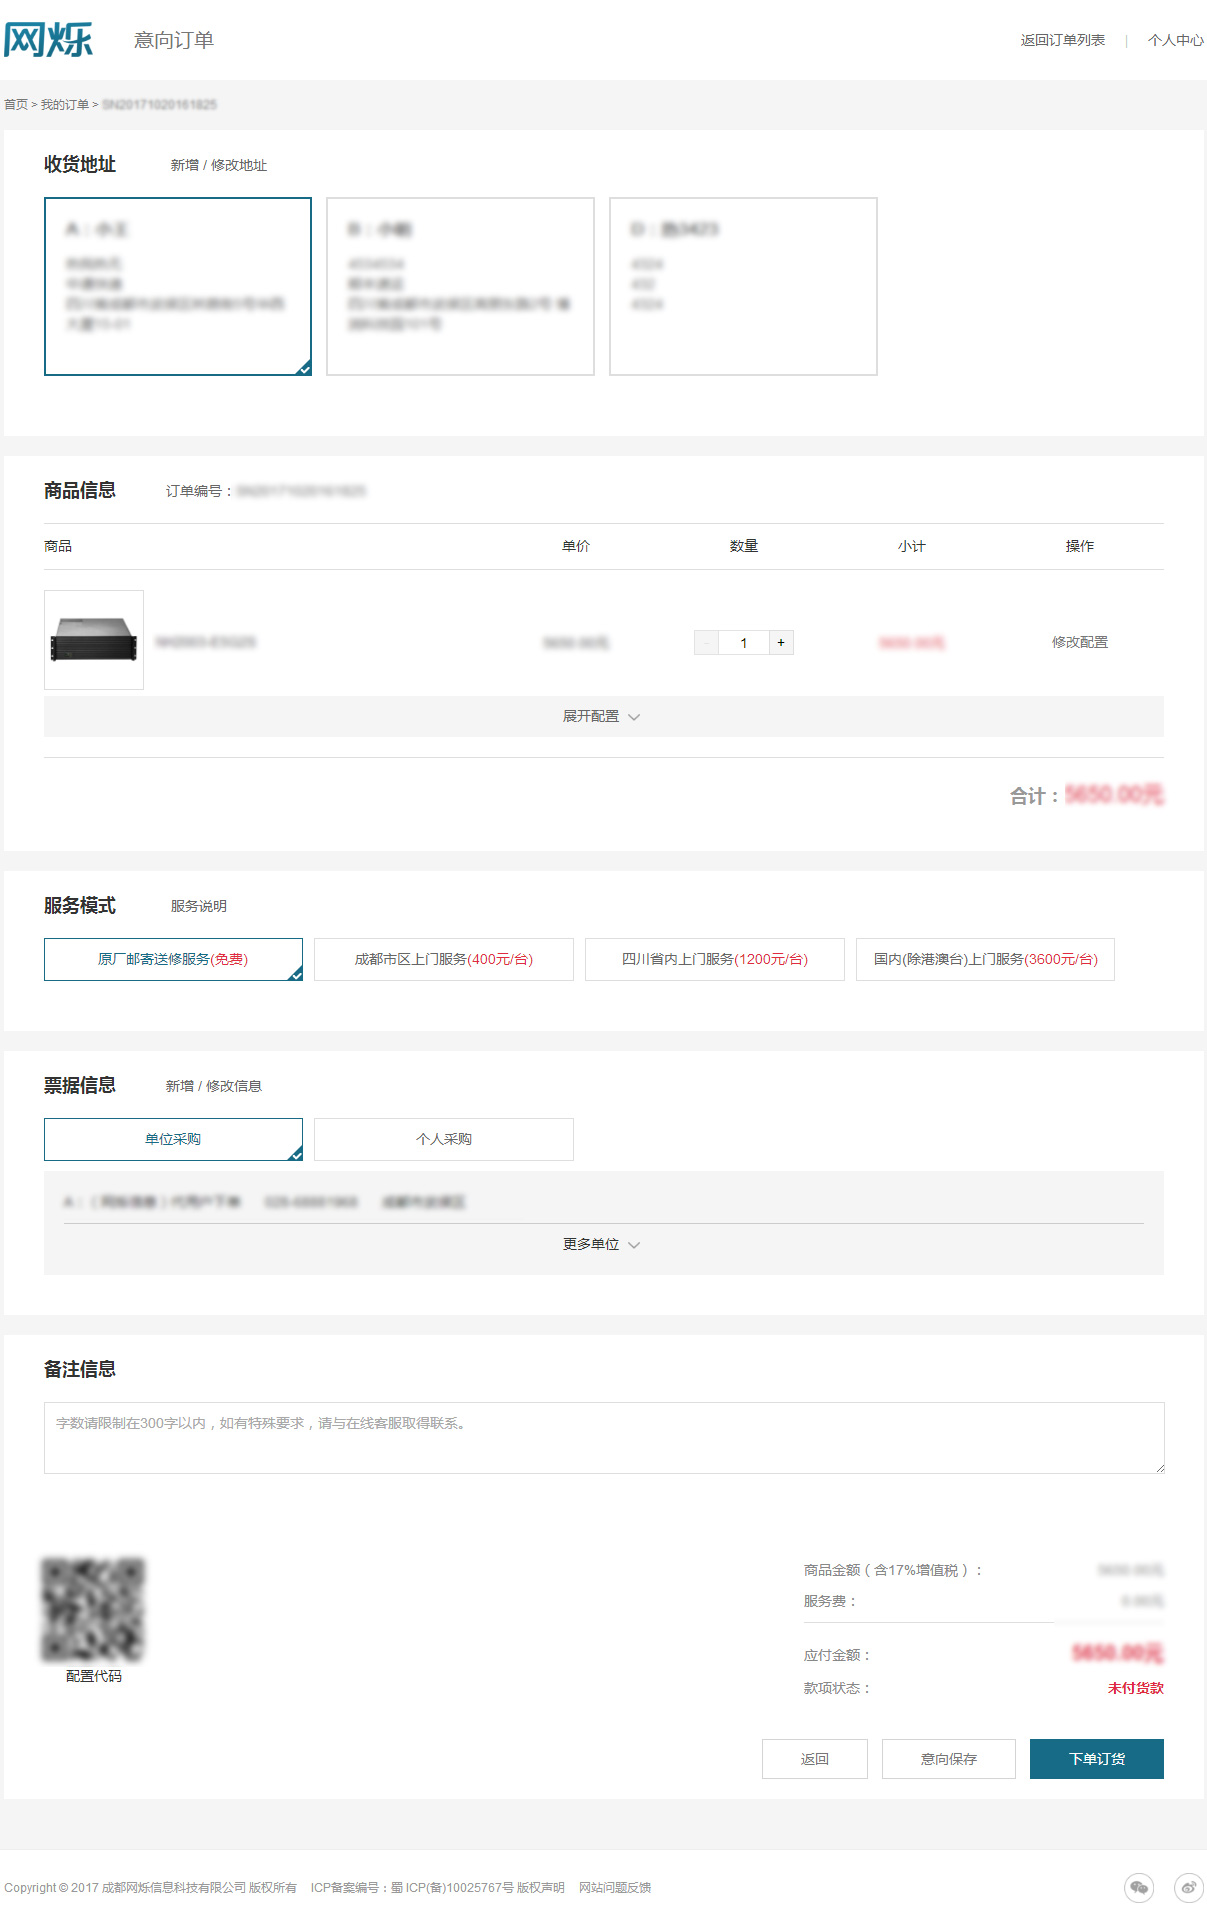The width and height of the screenshot is (1207, 1925).
Task: Select 四川省内上门服务 option
Action: 714,959
